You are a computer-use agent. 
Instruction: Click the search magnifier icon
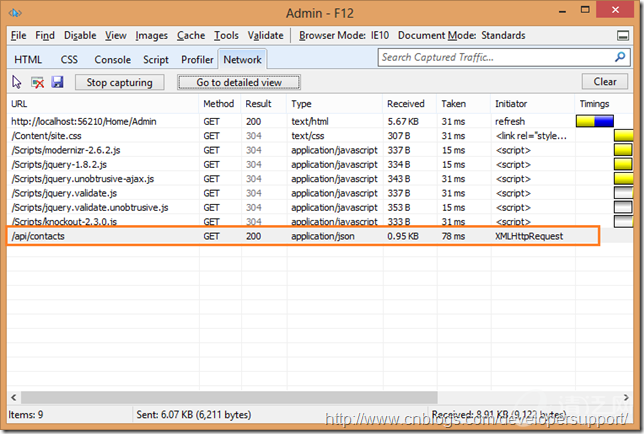pyautogui.click(x=622, y=57)
